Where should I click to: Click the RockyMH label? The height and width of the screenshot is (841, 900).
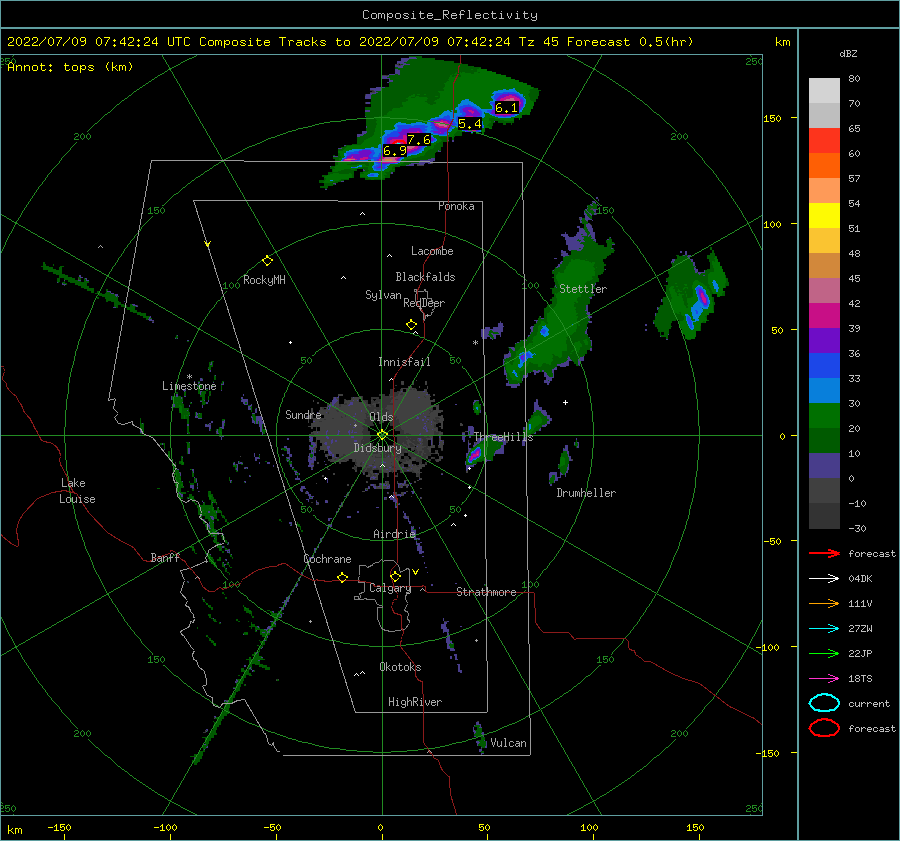[264, 280]
